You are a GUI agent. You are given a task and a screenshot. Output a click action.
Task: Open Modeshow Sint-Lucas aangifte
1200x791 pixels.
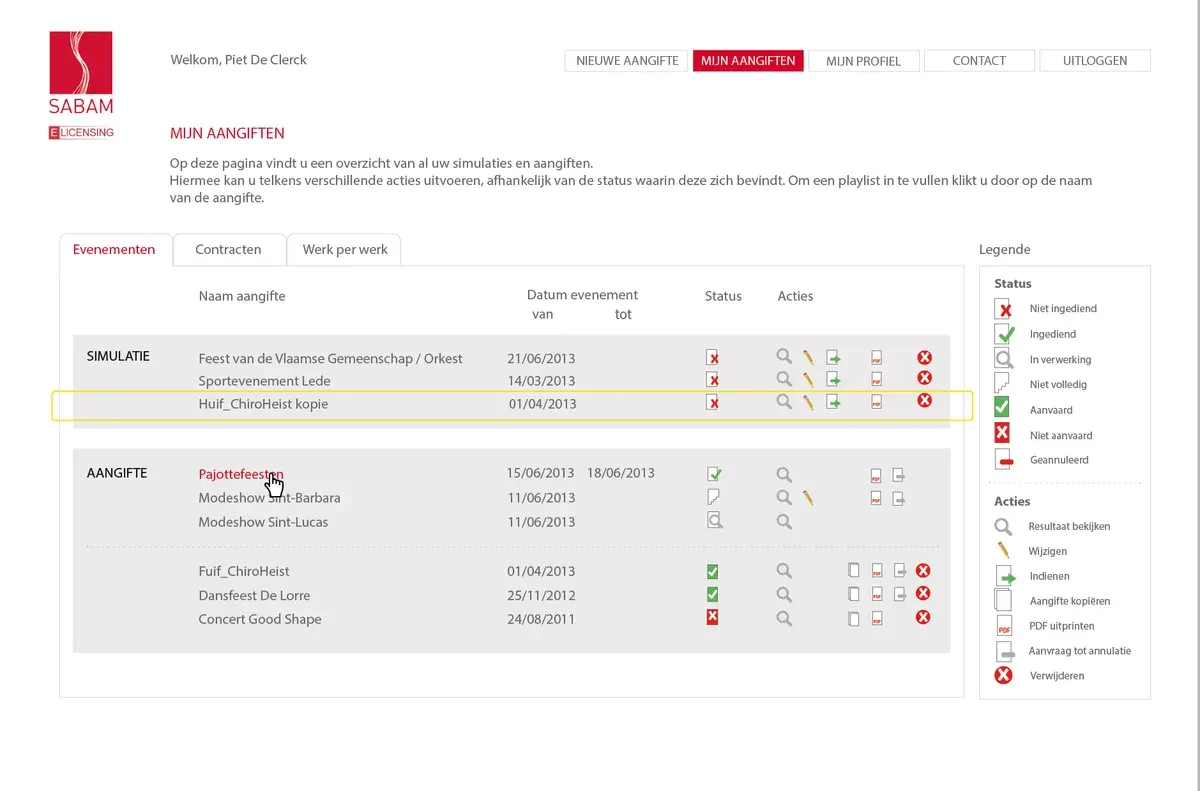click(x=263, y=521)
